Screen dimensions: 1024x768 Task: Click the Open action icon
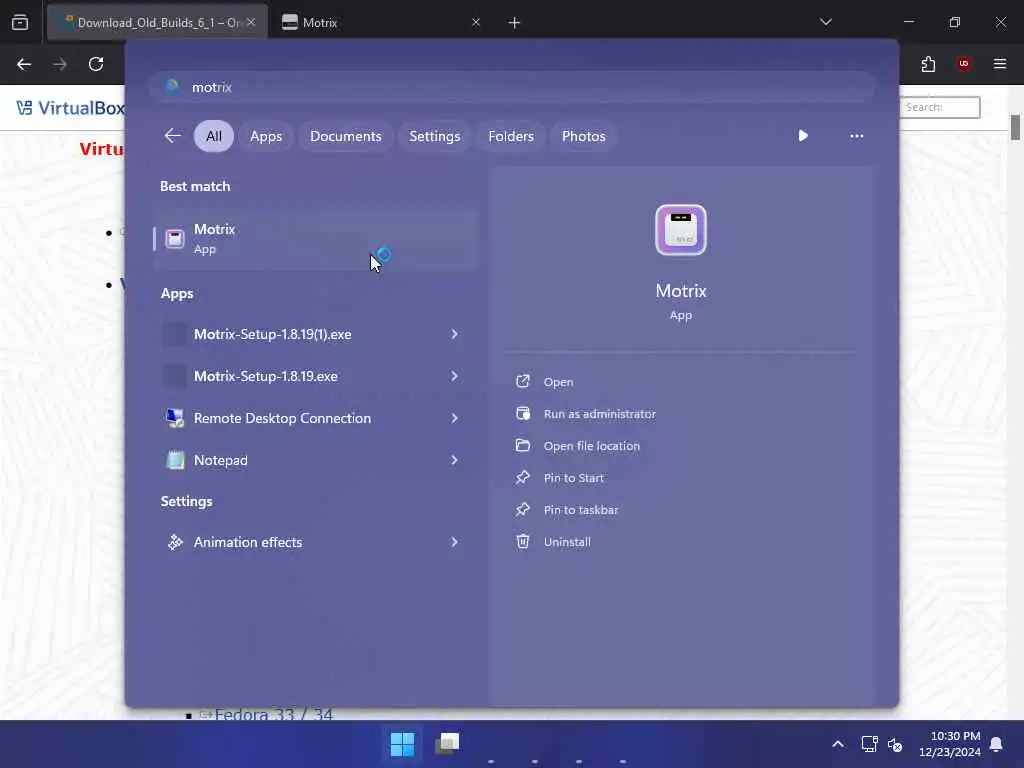[x=523, y=381]
